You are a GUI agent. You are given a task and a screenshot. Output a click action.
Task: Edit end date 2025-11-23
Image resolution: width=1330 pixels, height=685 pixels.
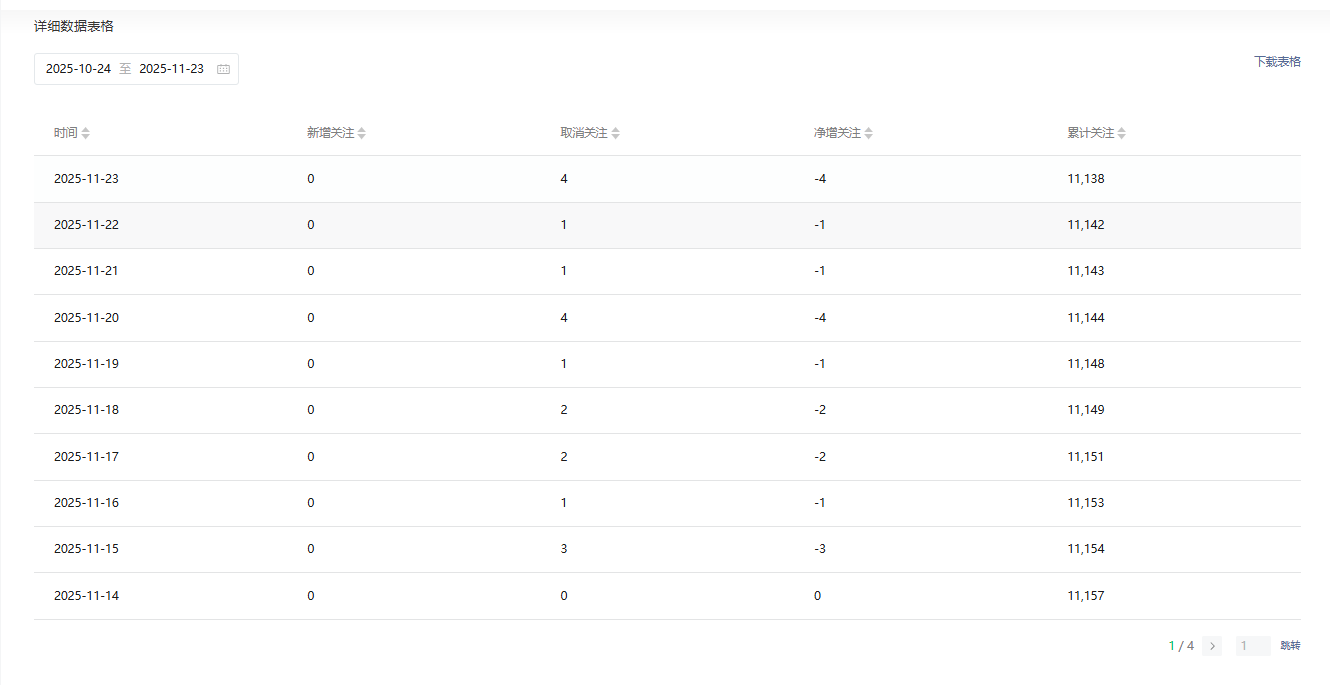tap(171, 69)
